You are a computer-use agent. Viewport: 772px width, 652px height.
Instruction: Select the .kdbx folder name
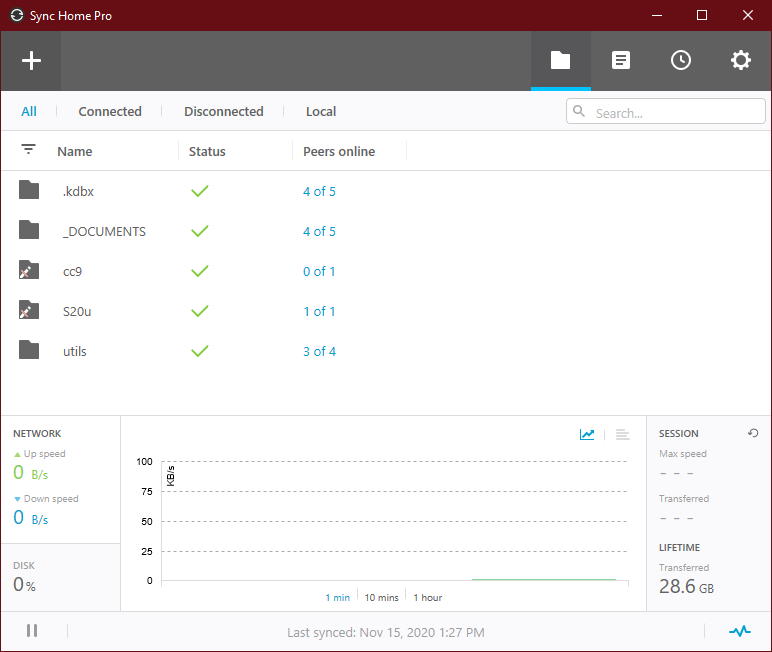click(x=78, y=192)
